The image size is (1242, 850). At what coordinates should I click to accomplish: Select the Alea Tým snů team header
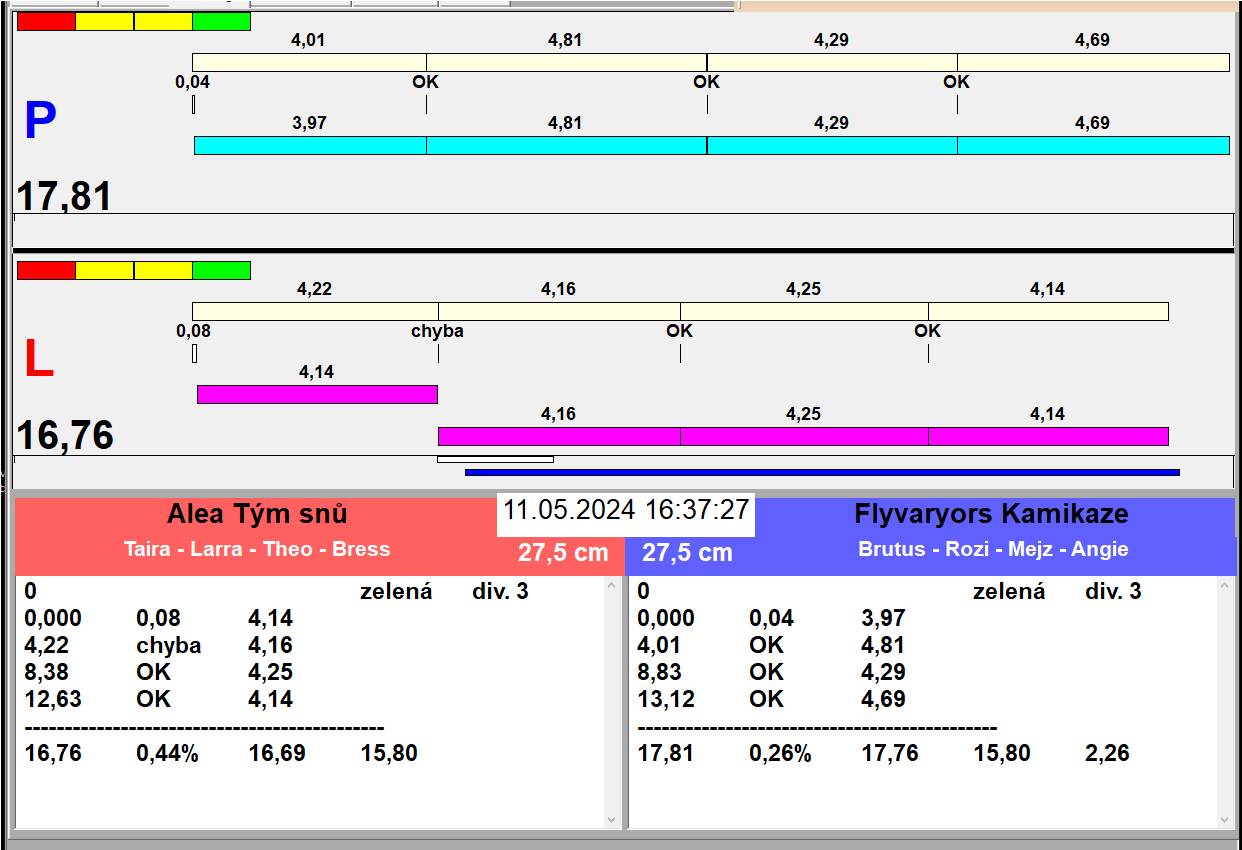(x=257, y=514)
